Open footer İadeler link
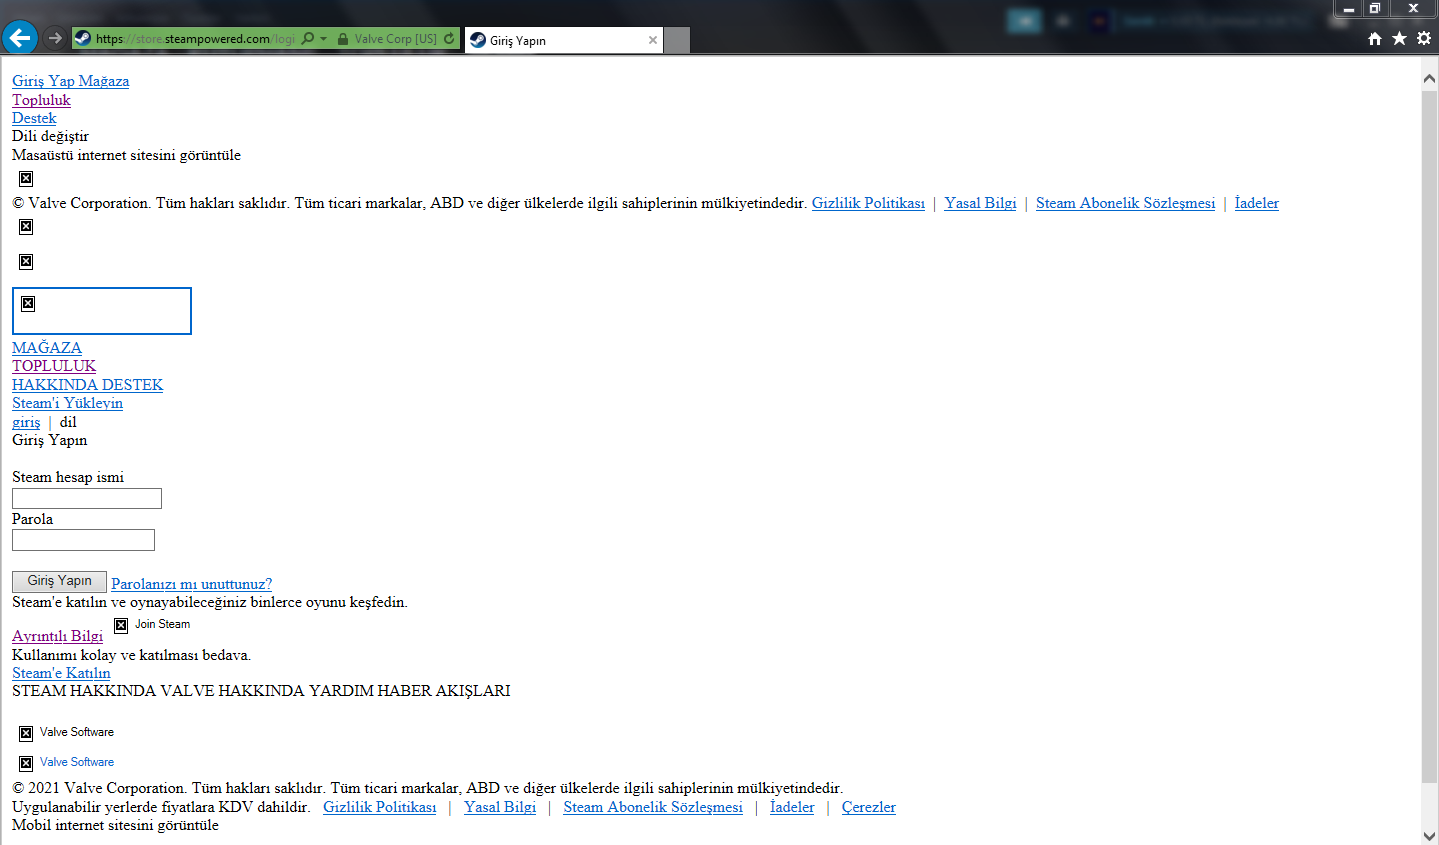The width and height of the screenshot is (1439, 845). pyautogui.click(x=792, y=807)
